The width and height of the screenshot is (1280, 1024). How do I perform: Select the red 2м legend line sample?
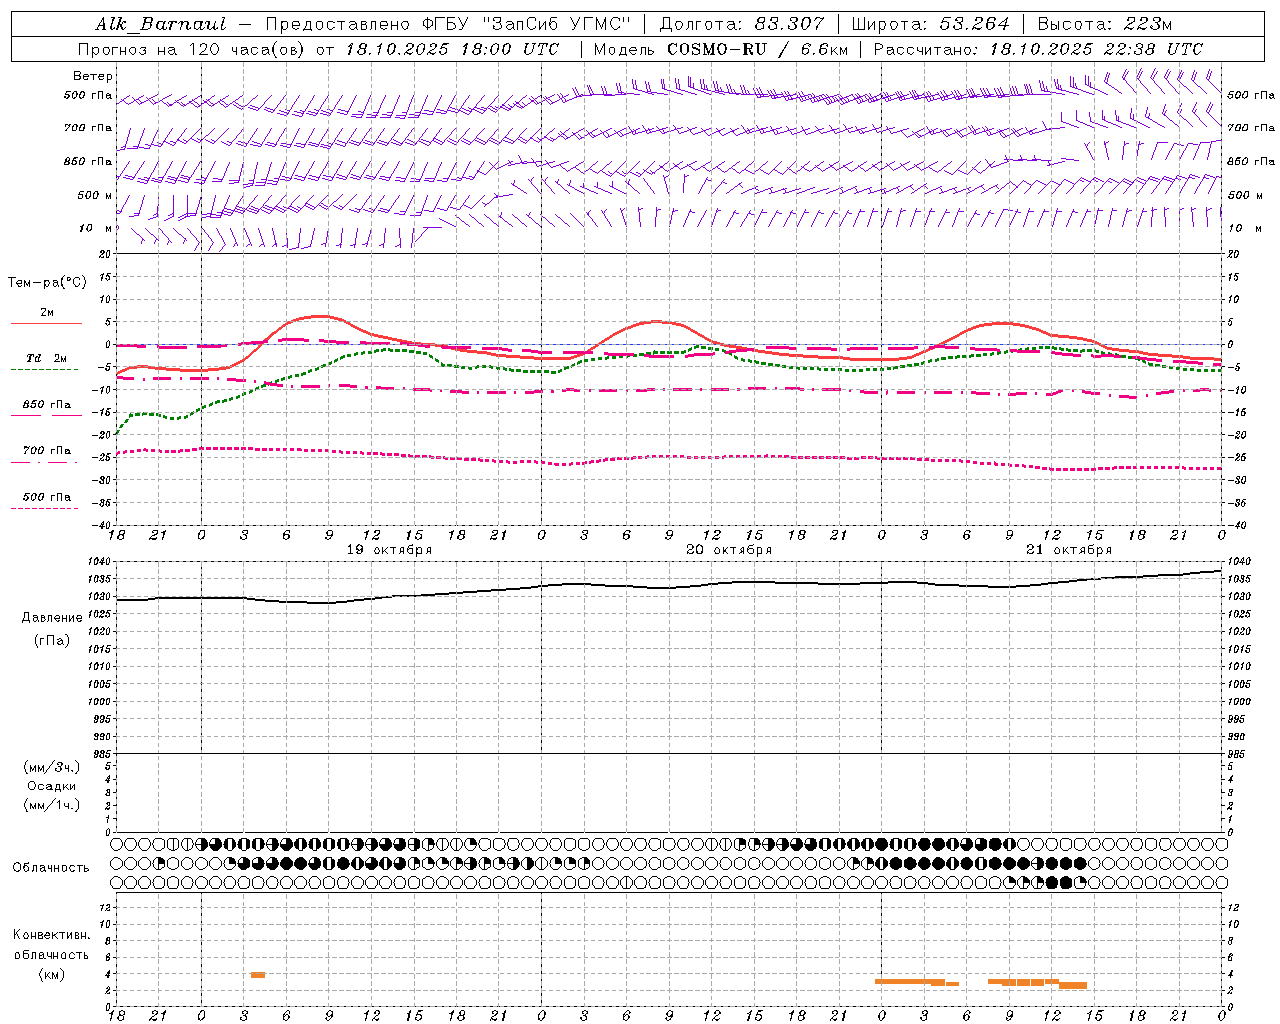tap(46, 323)
